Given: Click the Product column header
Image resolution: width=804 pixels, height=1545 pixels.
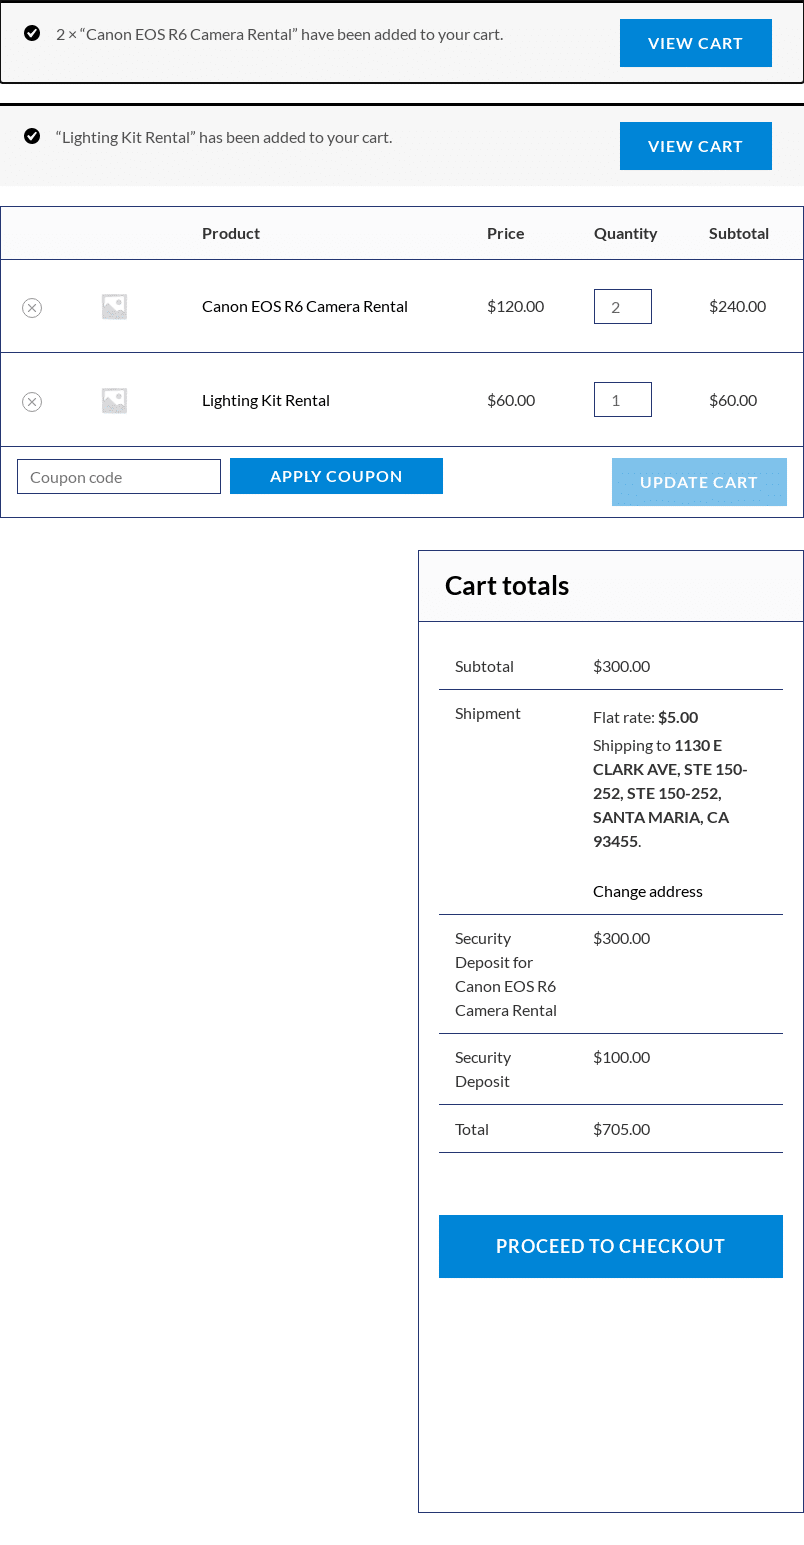Looking at the screenshot, I should 231,233.
